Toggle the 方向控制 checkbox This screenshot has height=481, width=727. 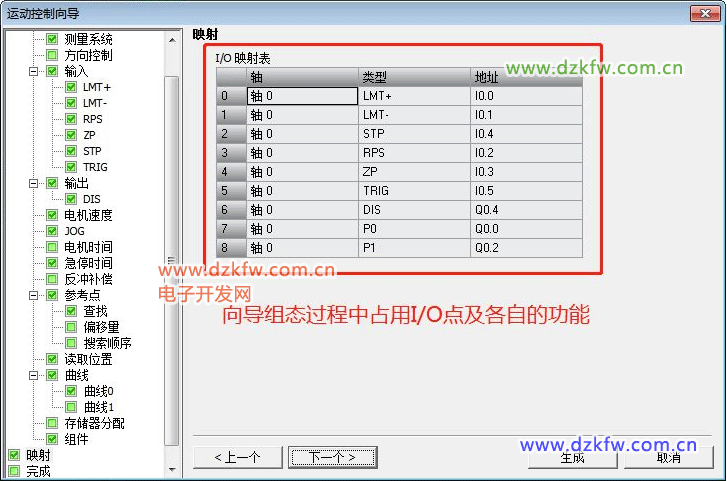pos(52,55)
